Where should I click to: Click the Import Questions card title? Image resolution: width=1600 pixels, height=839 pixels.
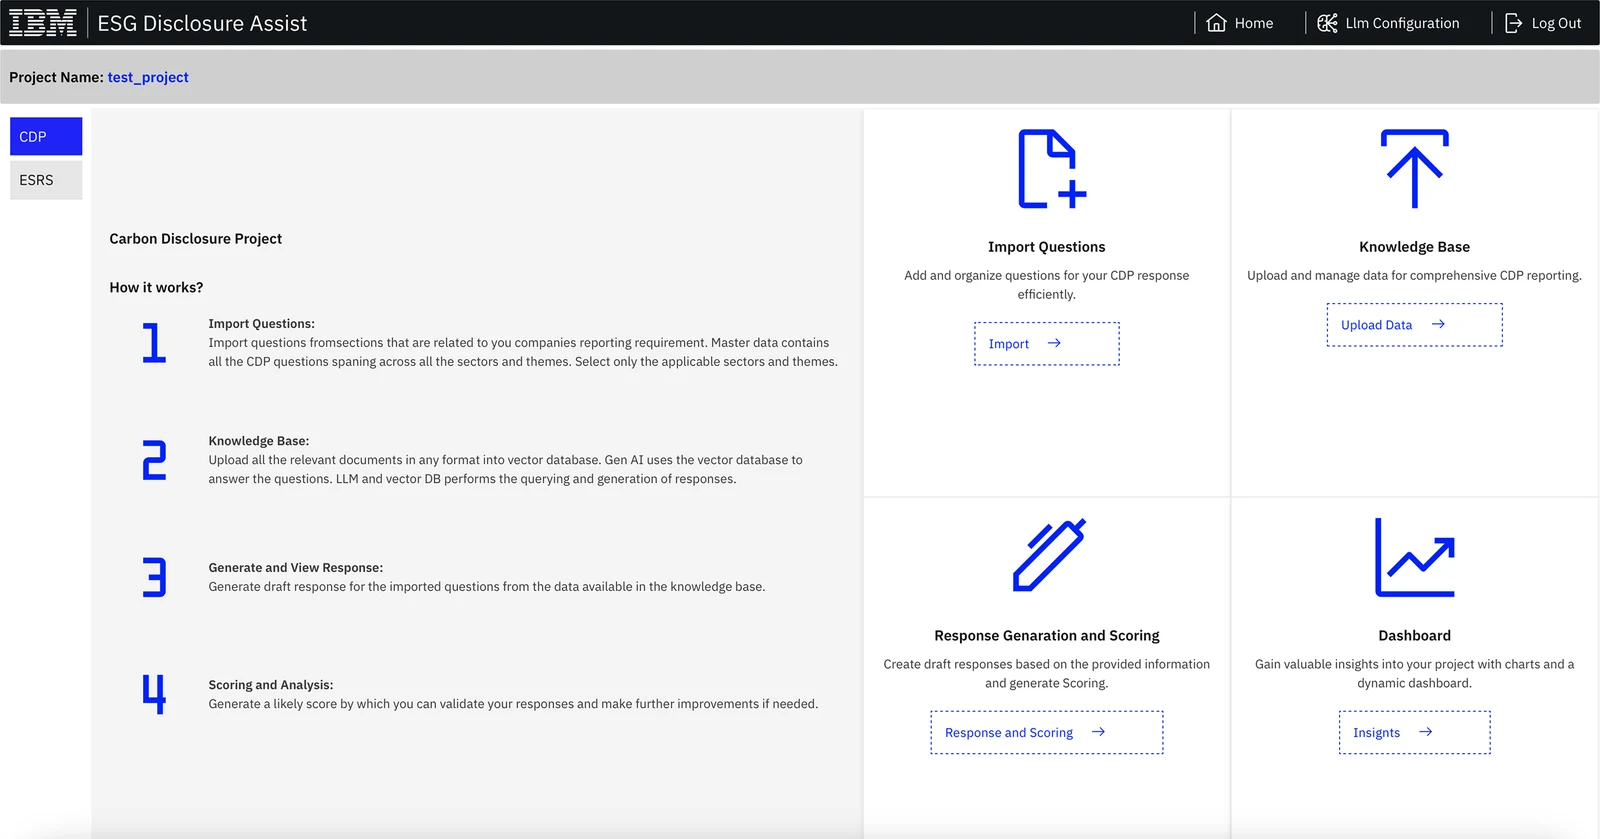[x=1047, y=247]
